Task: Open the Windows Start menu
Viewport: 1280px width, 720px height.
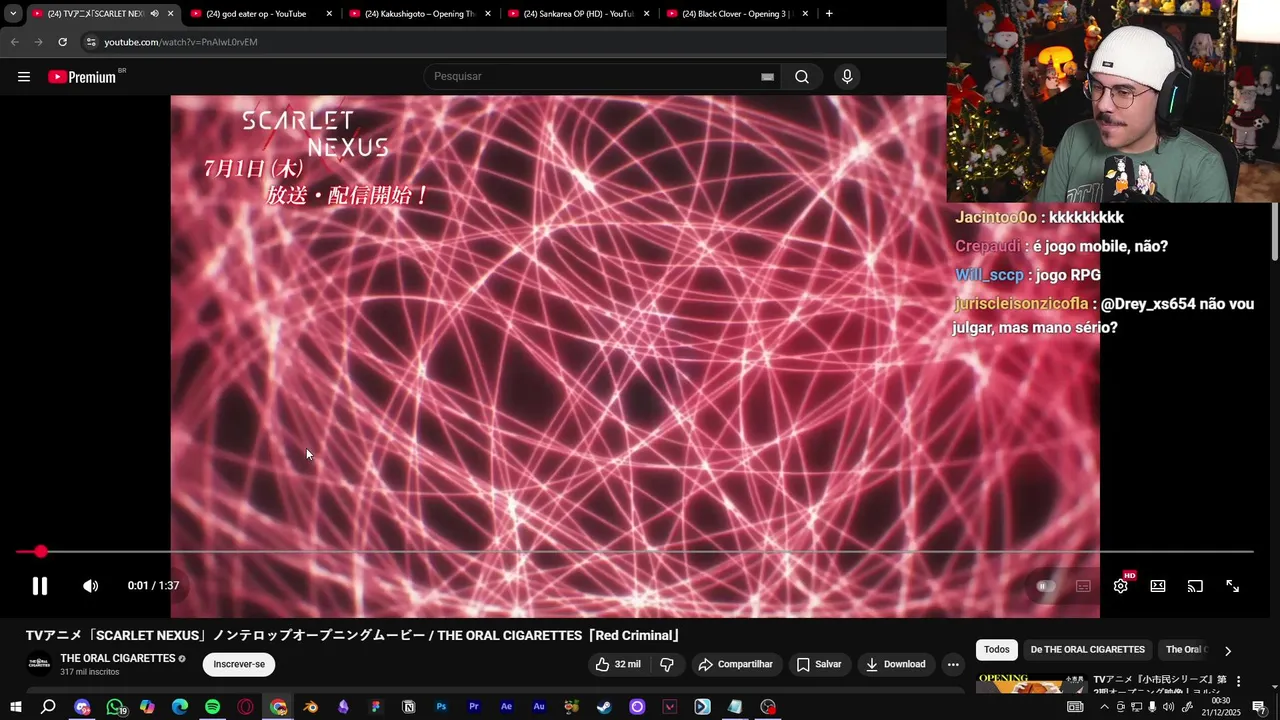Action: pos(16,707)
